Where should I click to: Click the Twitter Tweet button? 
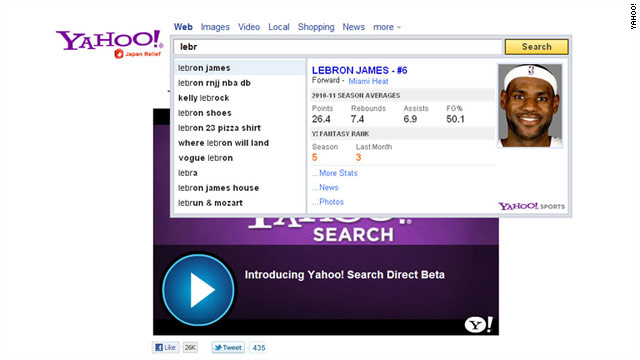click(228, 347)
